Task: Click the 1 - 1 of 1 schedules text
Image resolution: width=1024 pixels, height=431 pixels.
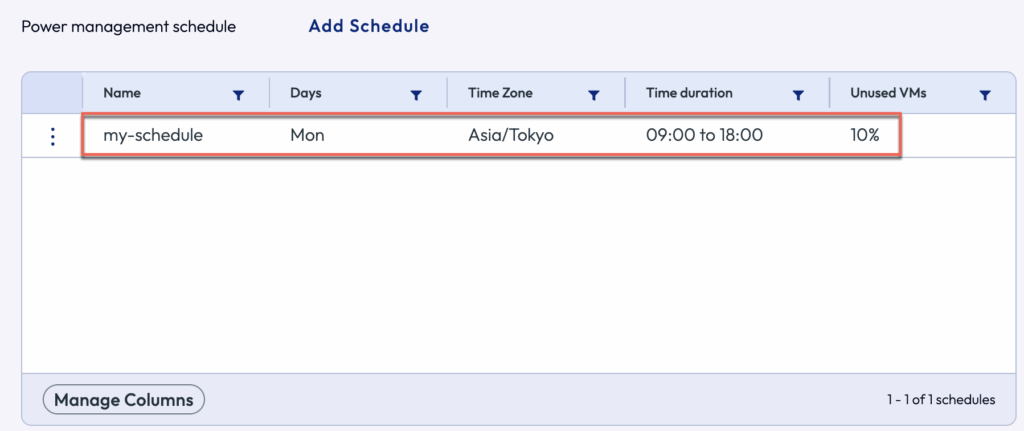Action: (940, 400)
